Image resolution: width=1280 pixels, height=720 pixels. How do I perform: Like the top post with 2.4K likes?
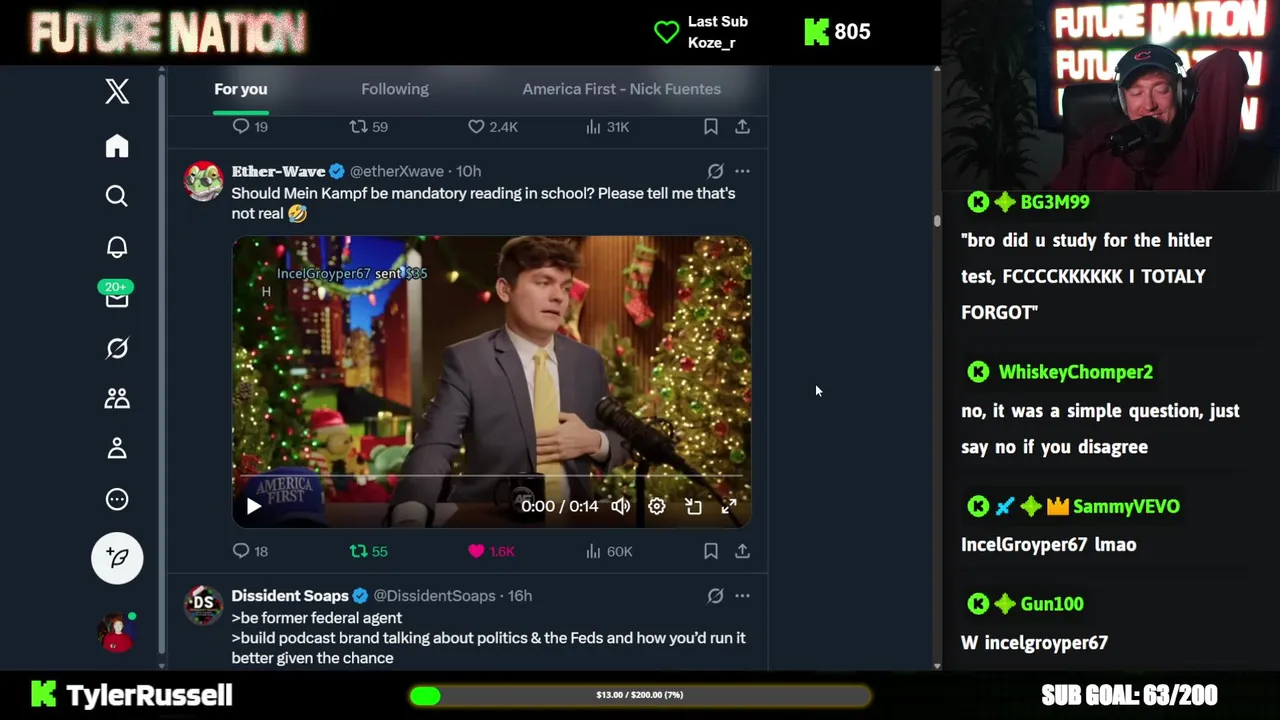(x=493, y=127)
